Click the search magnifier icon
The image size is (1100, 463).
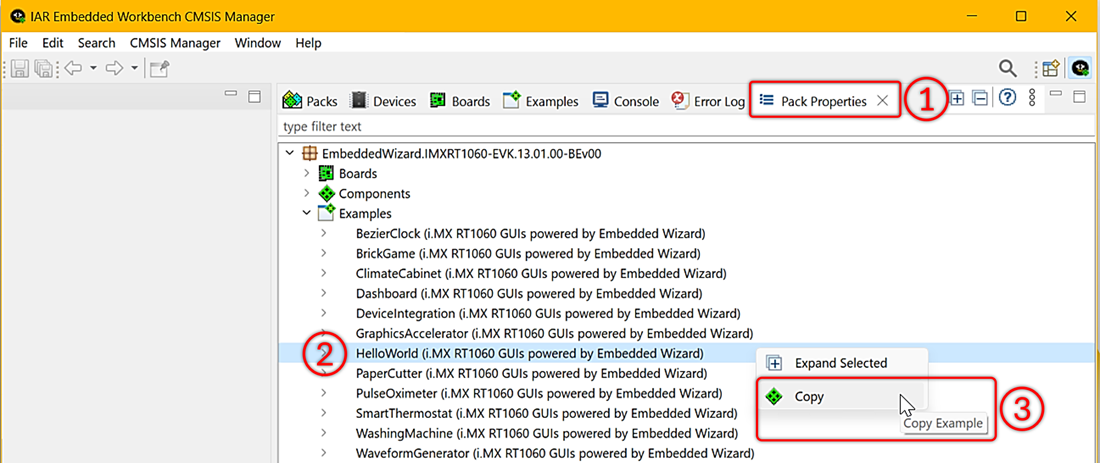pos(1008,68)
